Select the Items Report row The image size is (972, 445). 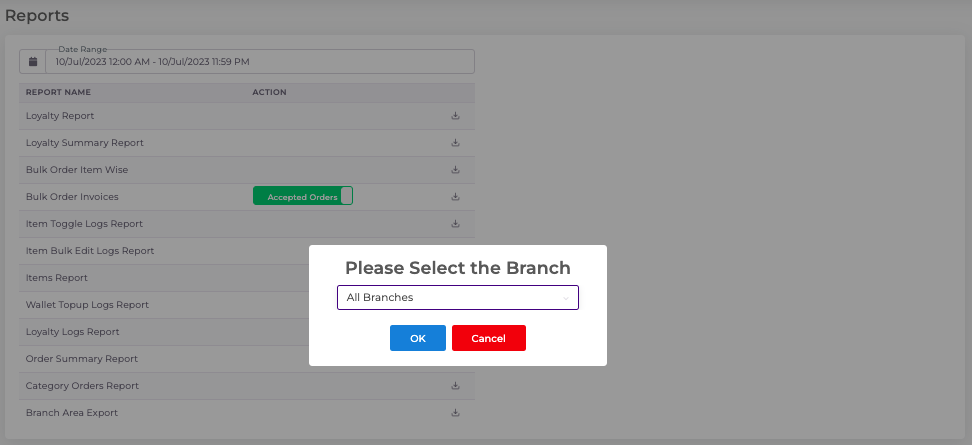click(x=57, y=278)
